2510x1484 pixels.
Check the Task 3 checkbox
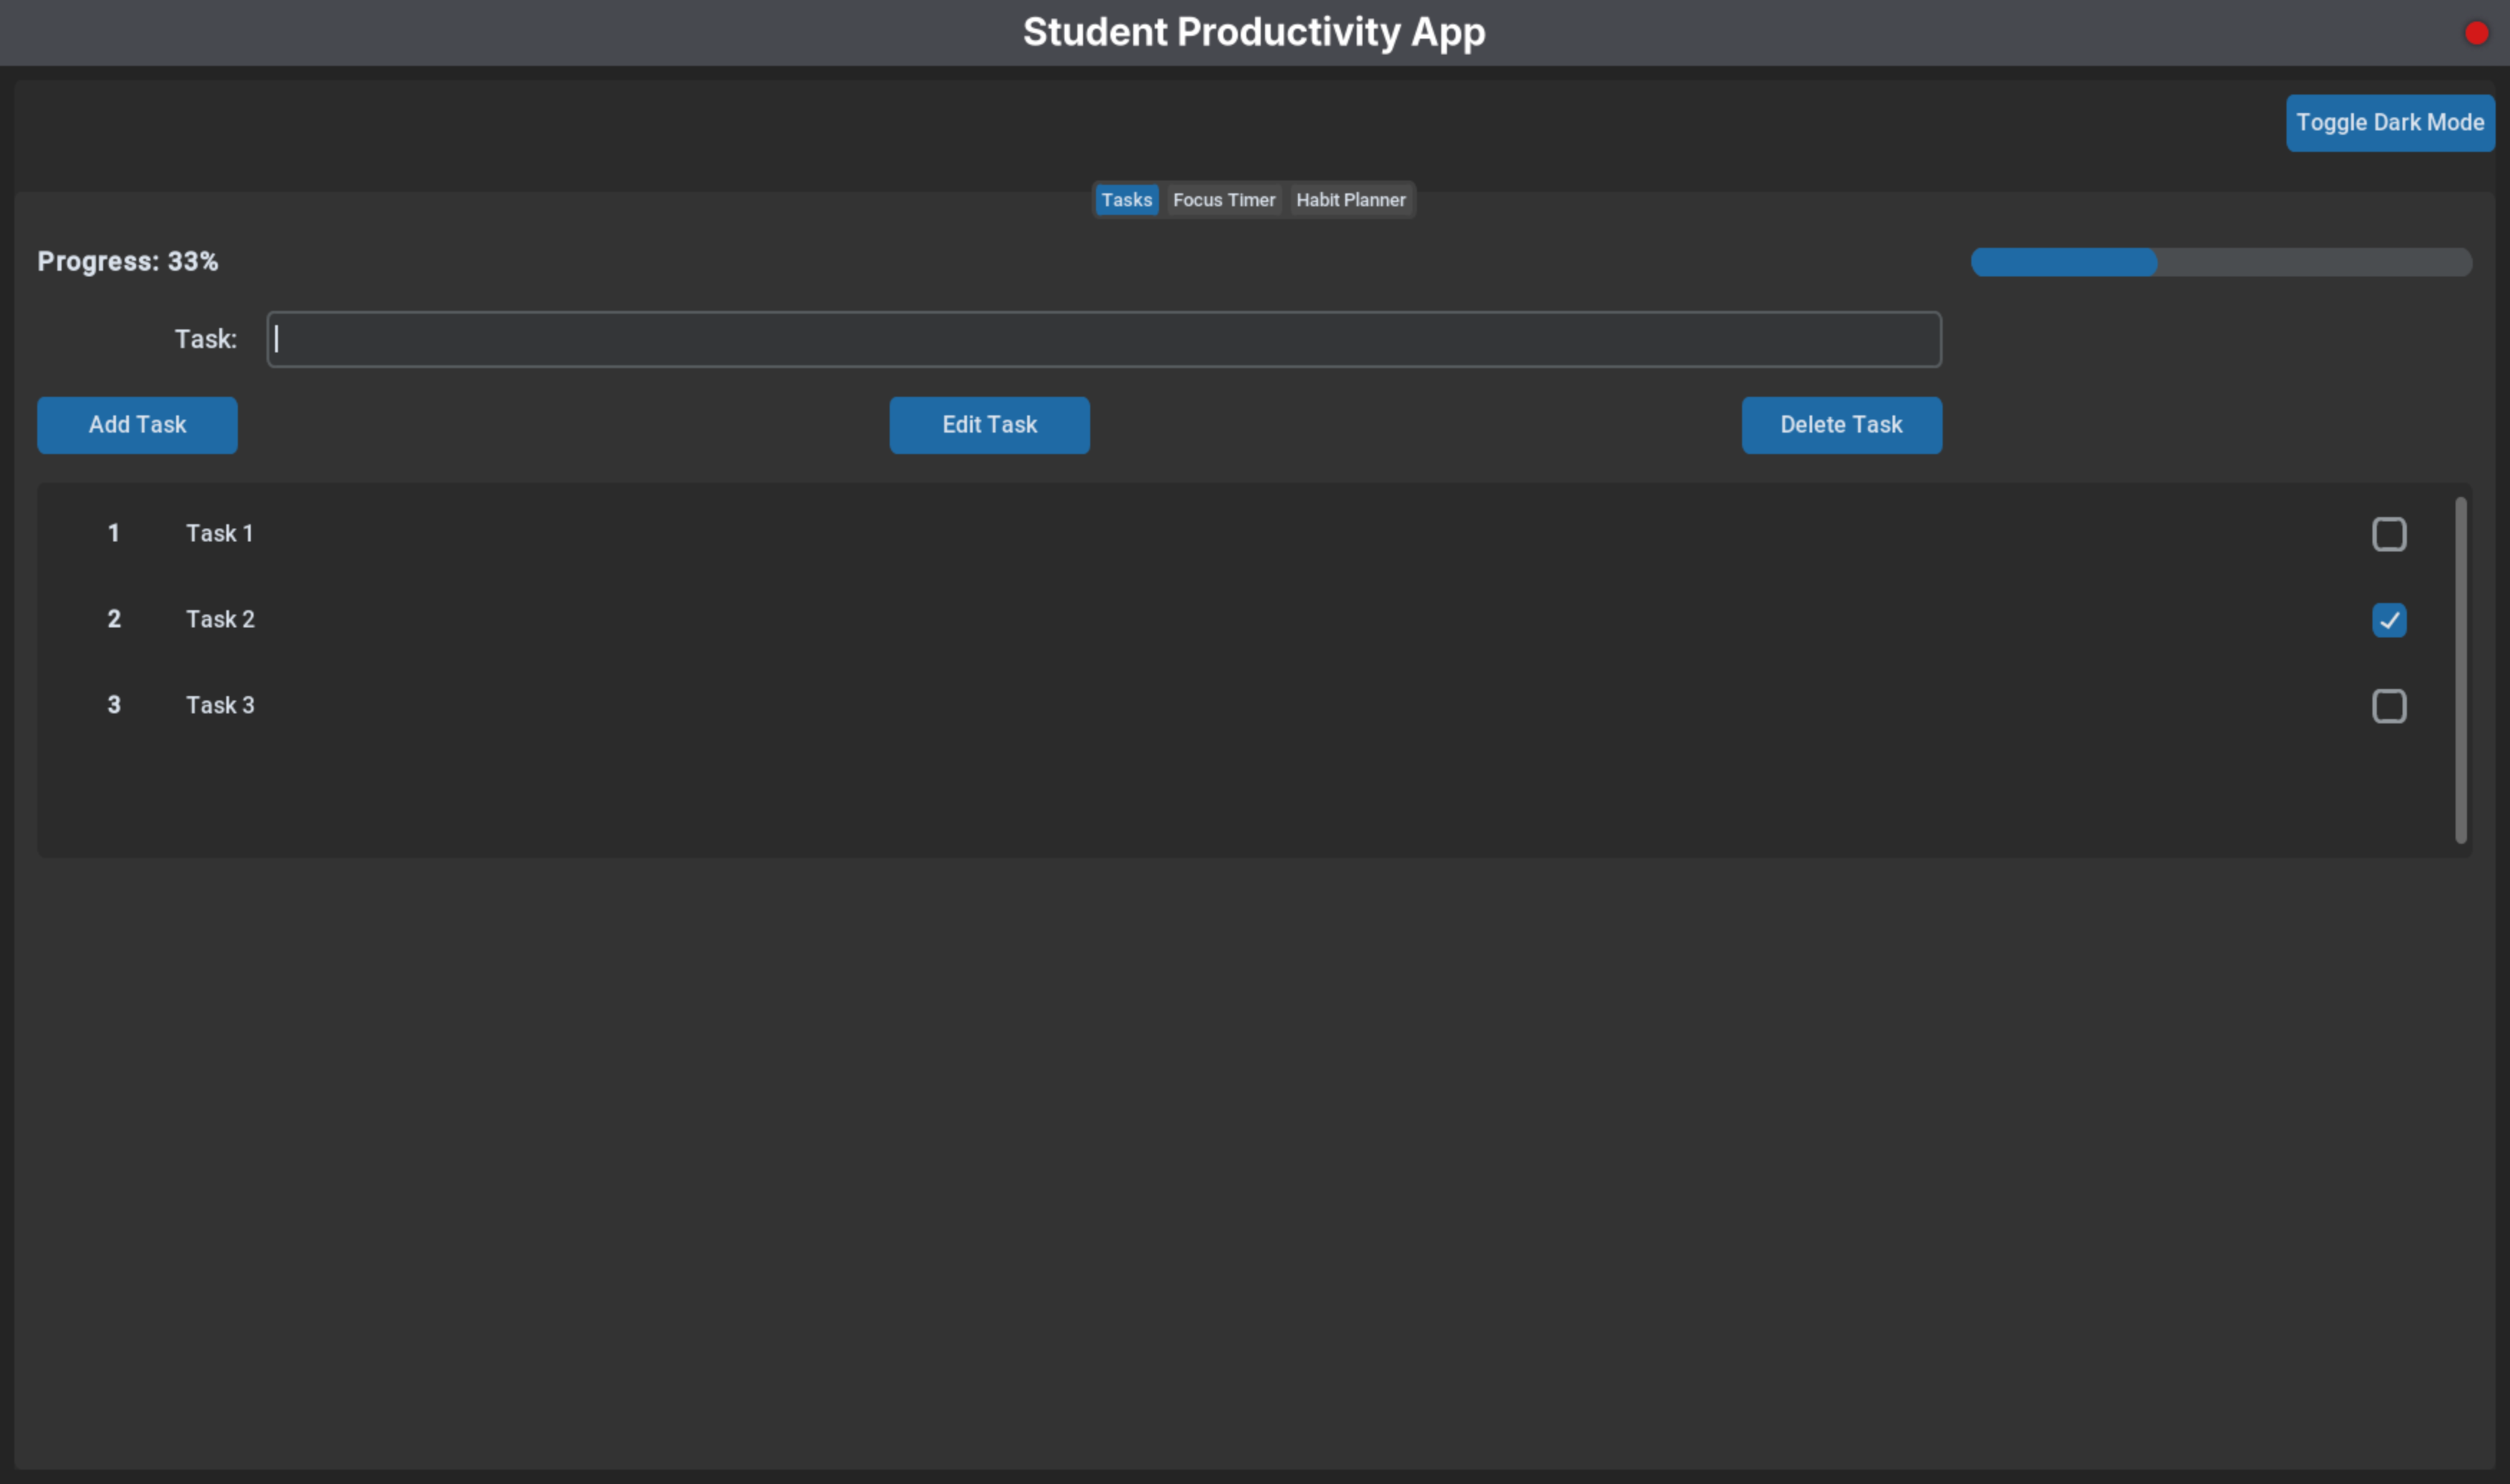coord(2388,706)
